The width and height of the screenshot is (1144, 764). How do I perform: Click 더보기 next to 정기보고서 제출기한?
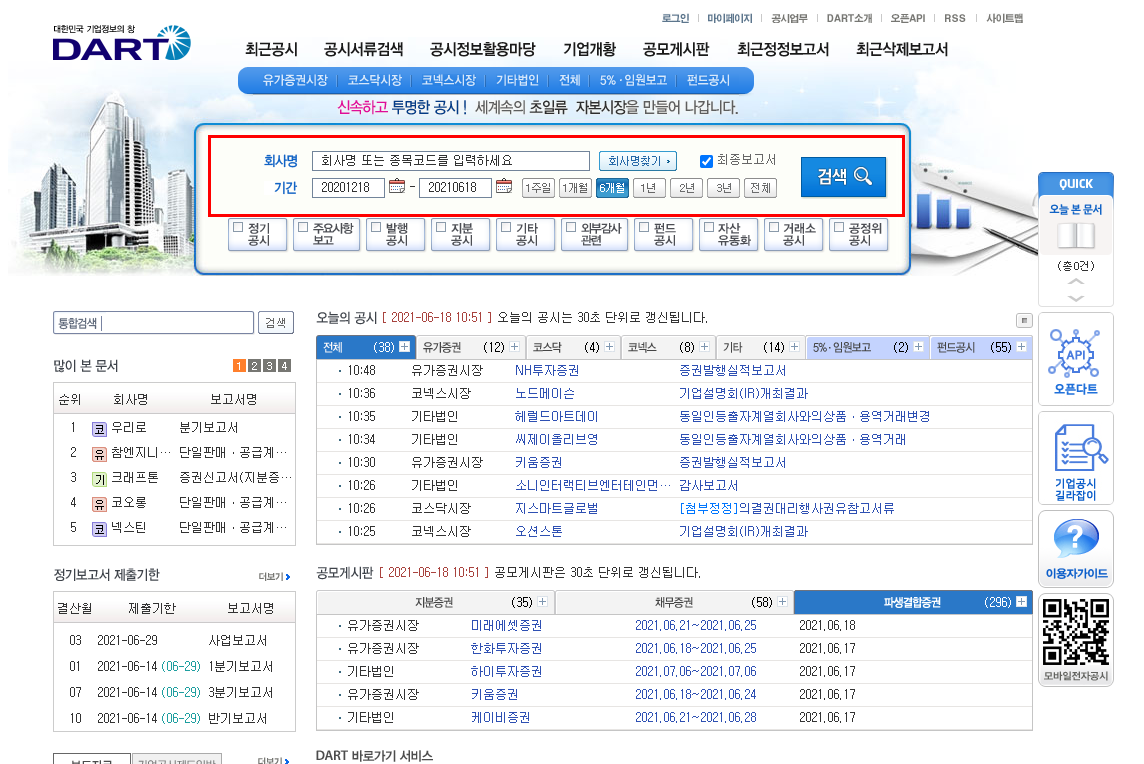pos(274,576)
